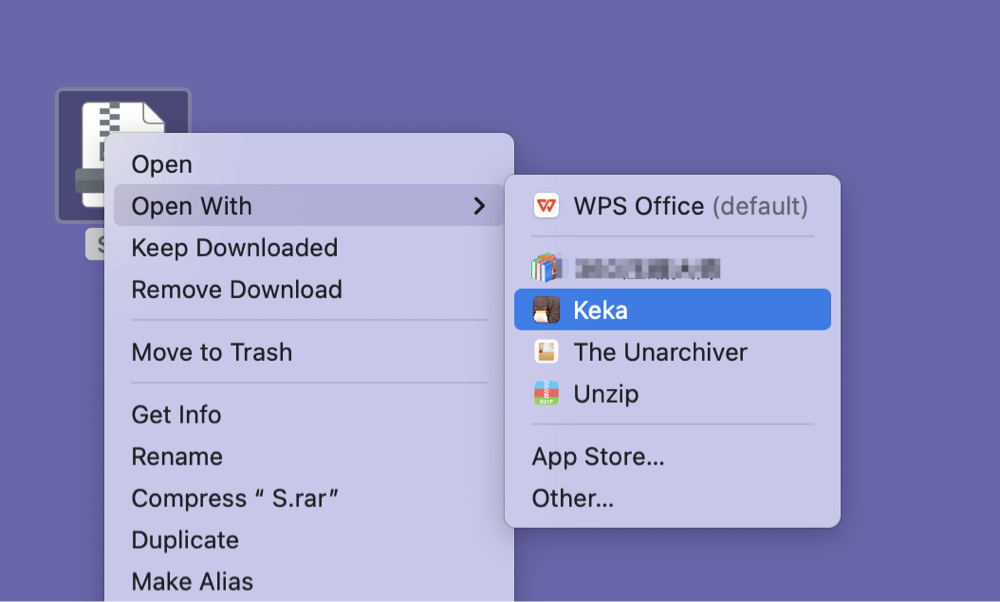Move the file to Trash
The width and height of the screenshot is (1000, 602).
[212, 351]
